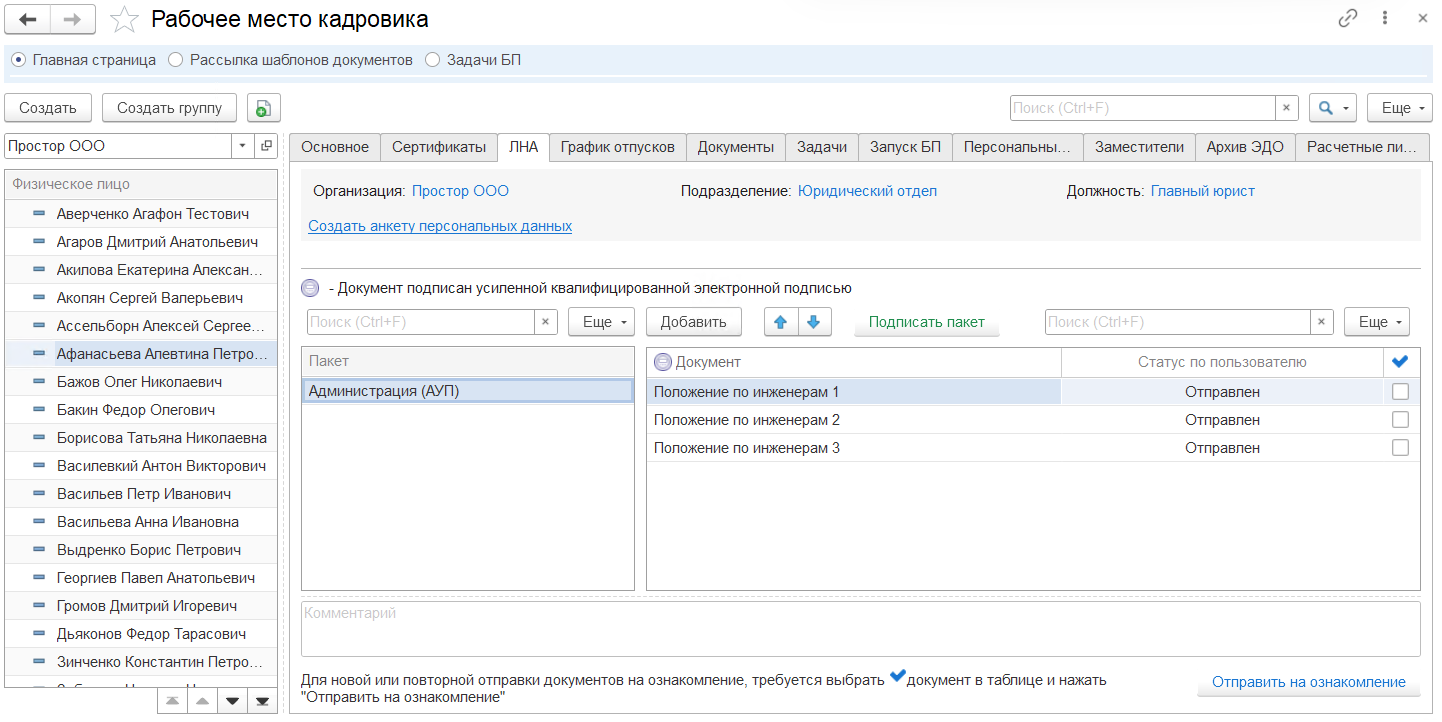1442x722 pixels.
Task: Jump to the first person in the list
Action: [x=173, y=700]
